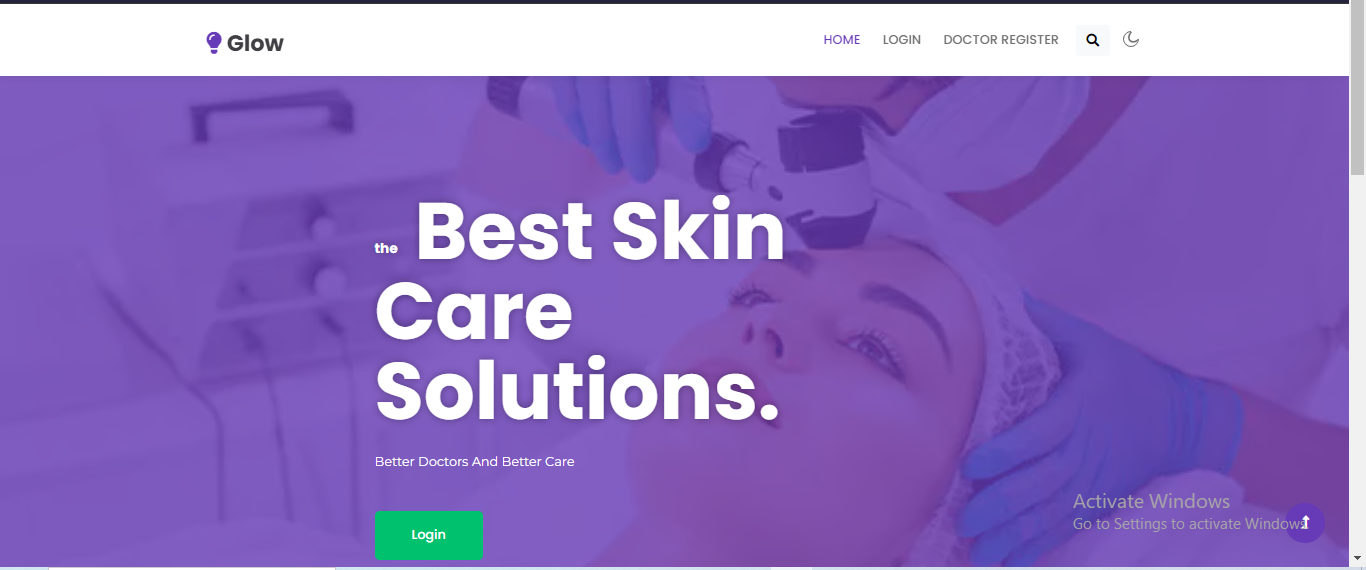Image resolution: width=1366 pixels, height=570 pixels.
Task: Click the round scroll-to-top arrow button
Action: pyautogui.click(x=1305, y=523)
